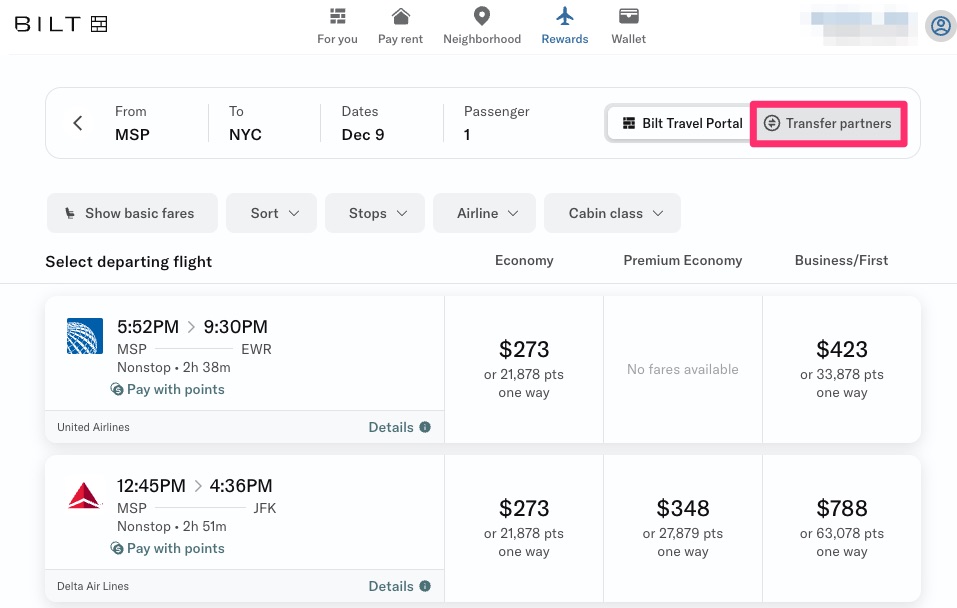Viewport: 957px width, 608px height.
Task: Open the For you section
Action: pyautogui.click(x=337, y=26)
